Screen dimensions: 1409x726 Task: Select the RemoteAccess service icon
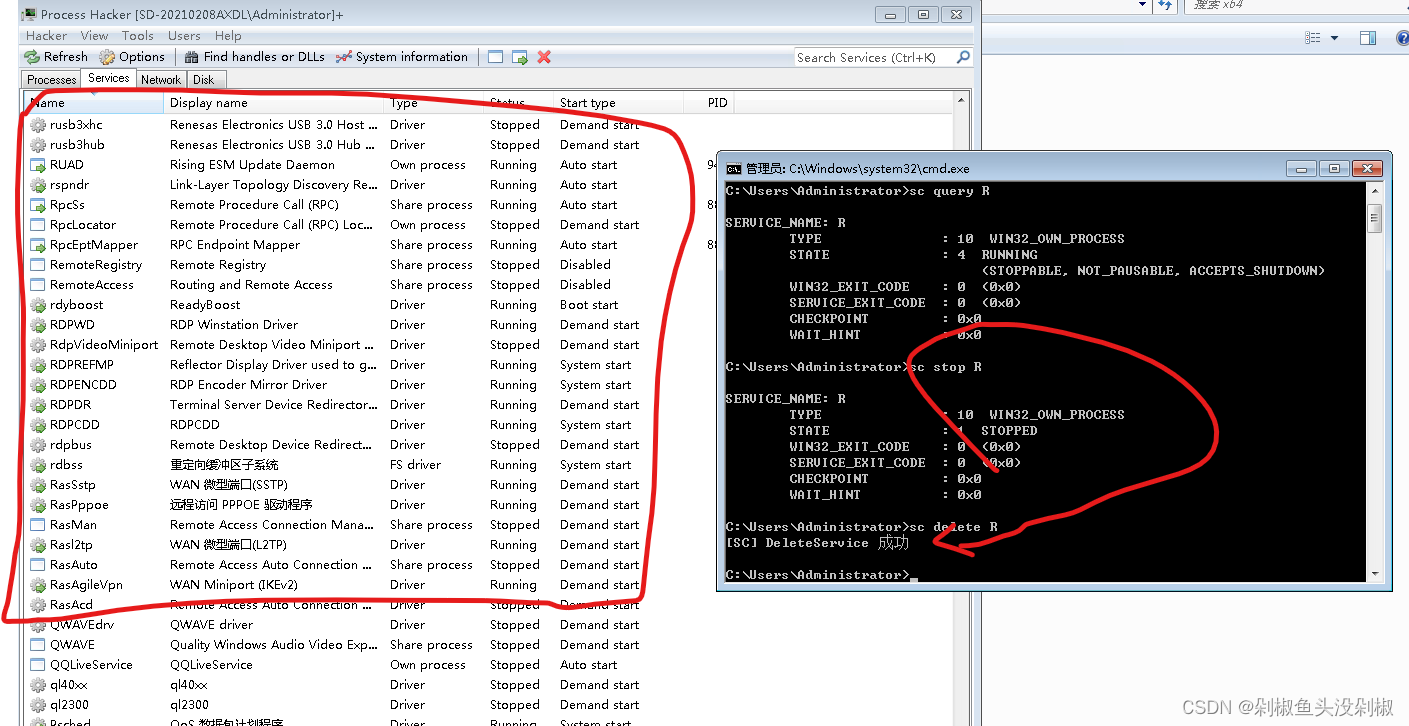(x=38, y=285)
